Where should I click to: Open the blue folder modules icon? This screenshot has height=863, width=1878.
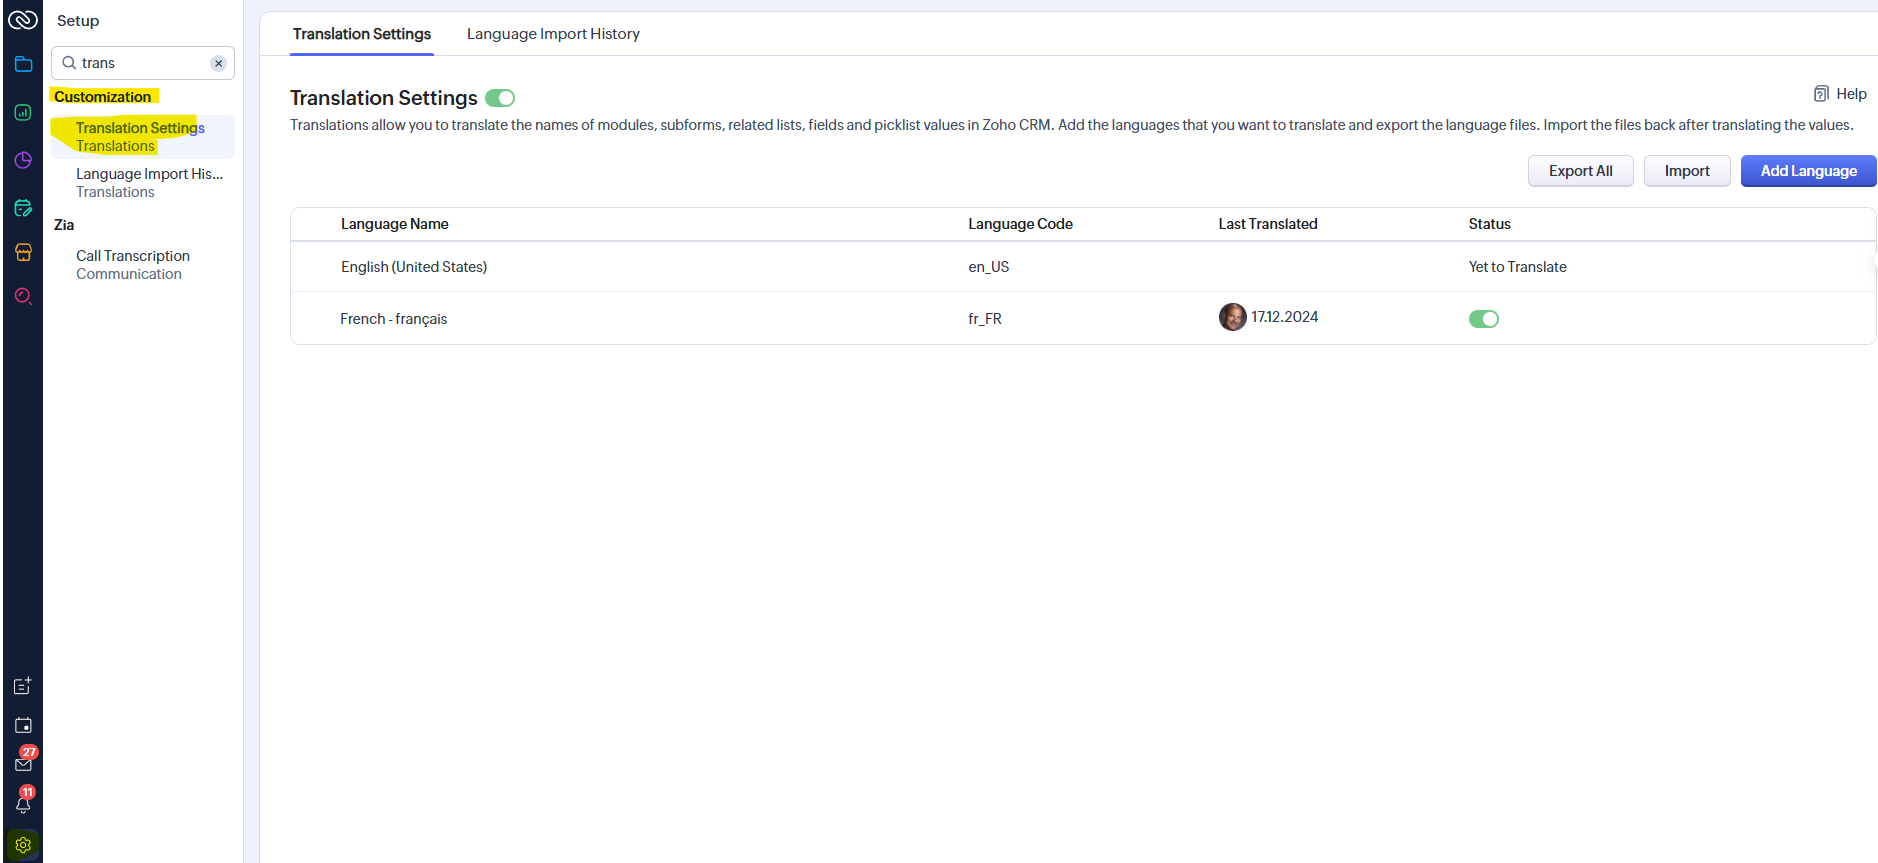23,65
